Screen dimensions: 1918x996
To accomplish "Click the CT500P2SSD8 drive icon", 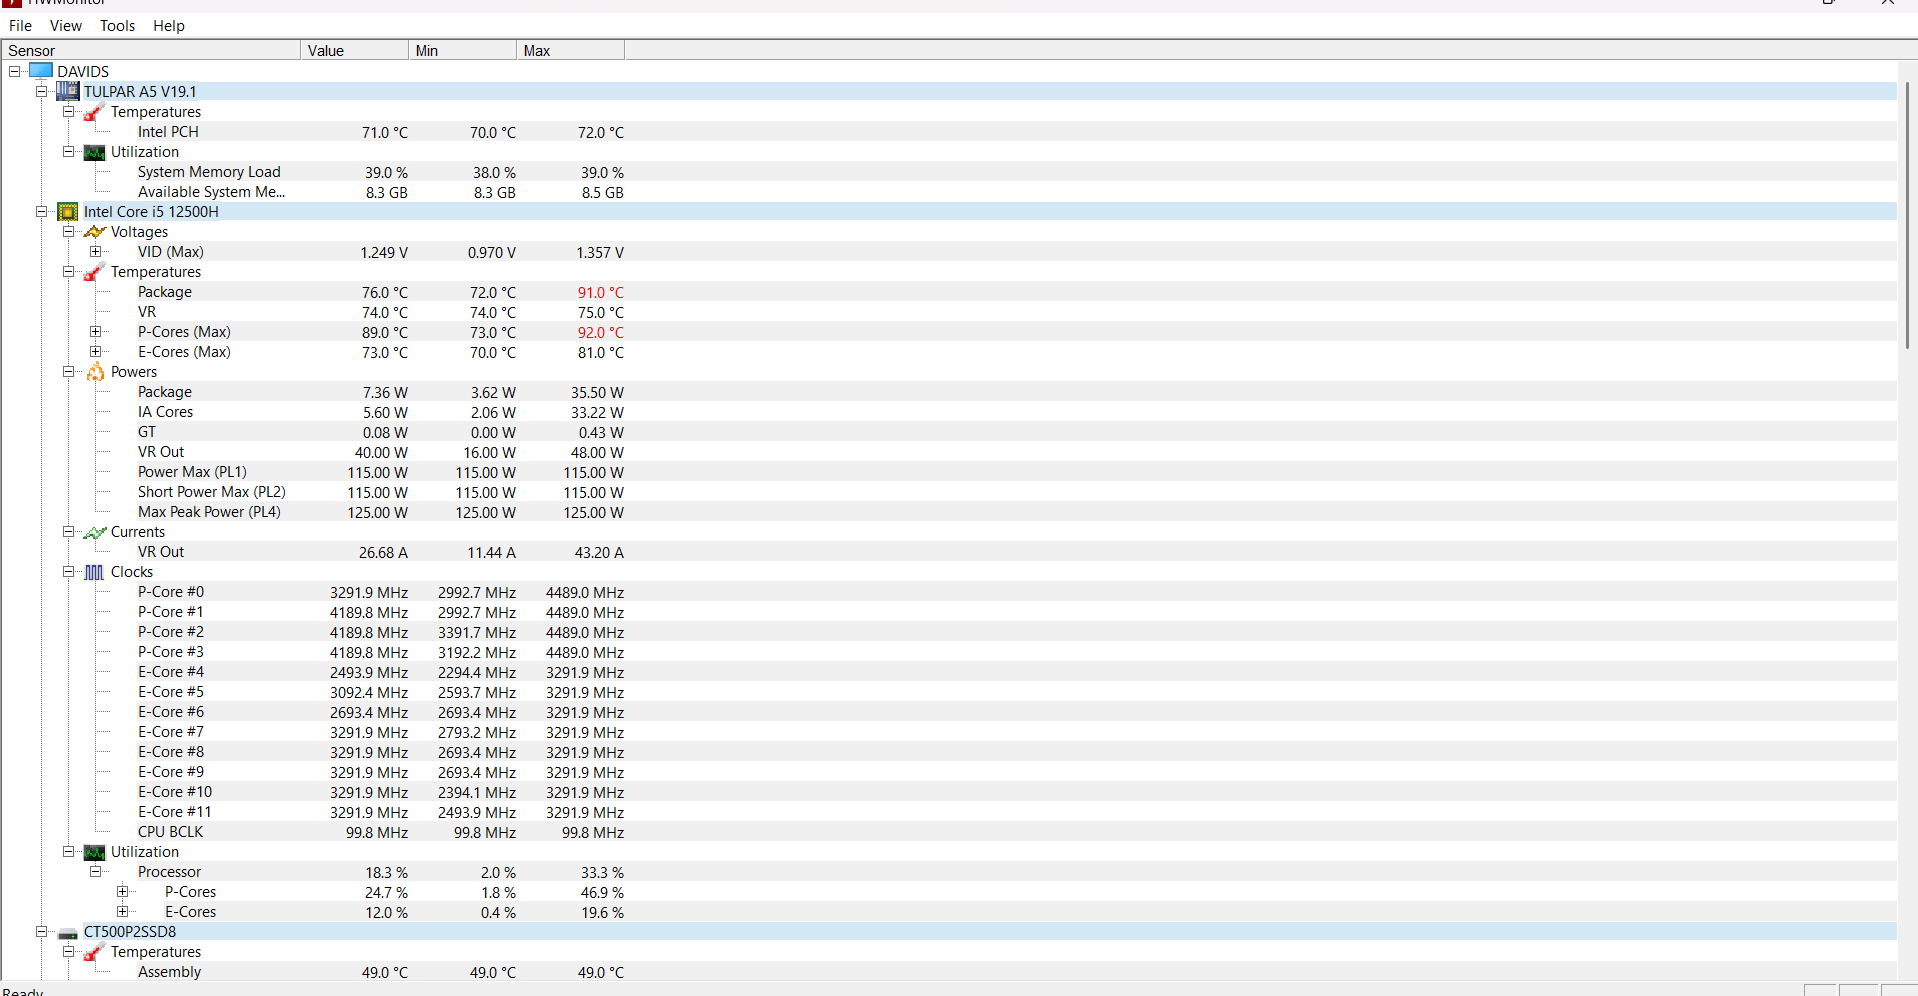I will pyautogui.click(x=68, y=933).
